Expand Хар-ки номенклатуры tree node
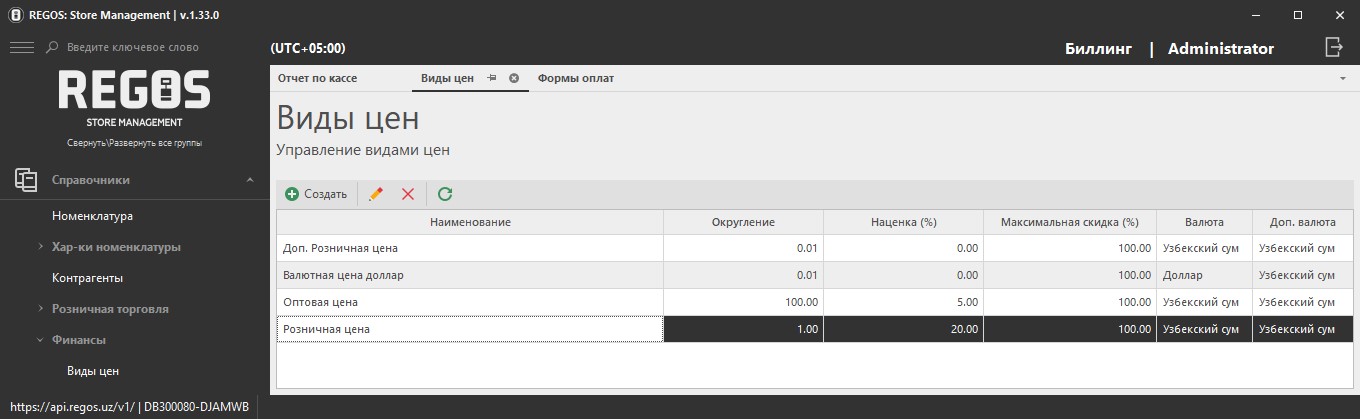 40,247
